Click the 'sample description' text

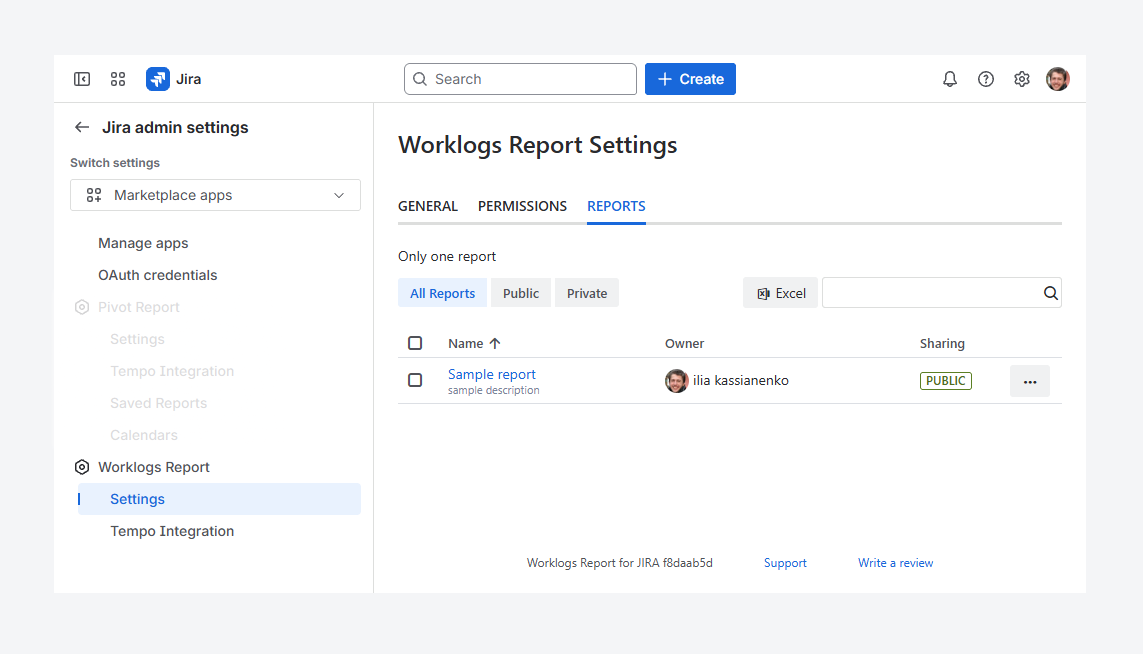494,391
